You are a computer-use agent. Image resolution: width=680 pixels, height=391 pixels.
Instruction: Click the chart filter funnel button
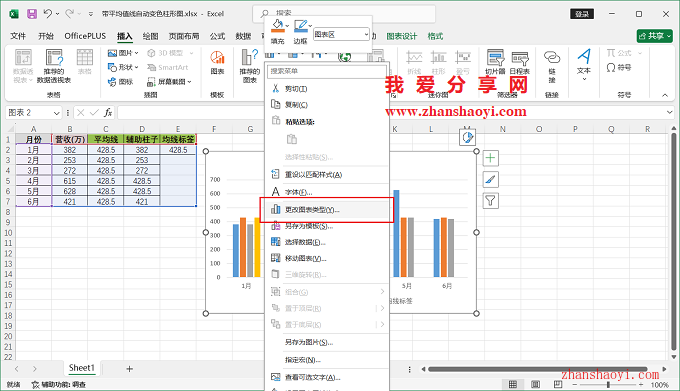490,200
